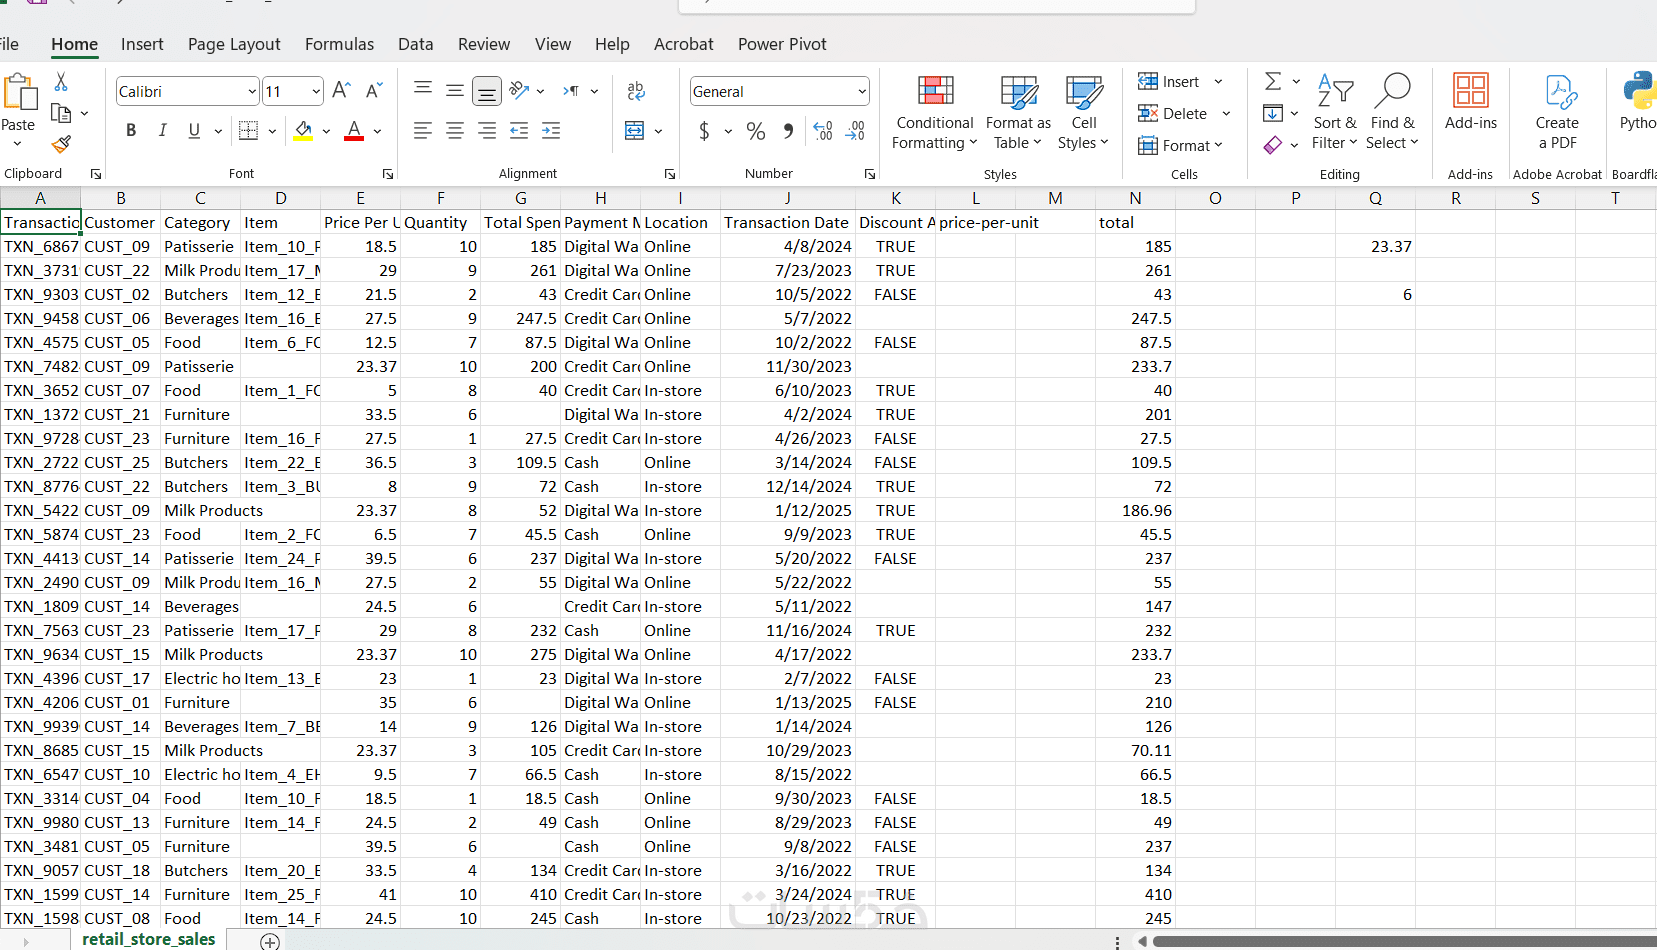Open Alignment settings dialog launcher

tap(670, 174)
